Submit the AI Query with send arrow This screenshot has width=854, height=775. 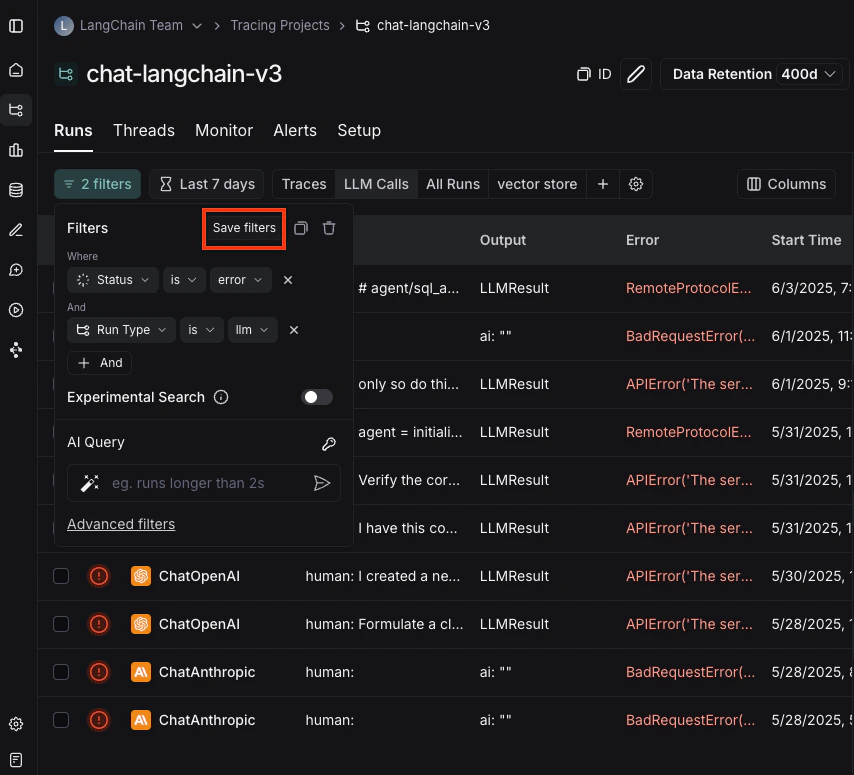tap(322, 483)
